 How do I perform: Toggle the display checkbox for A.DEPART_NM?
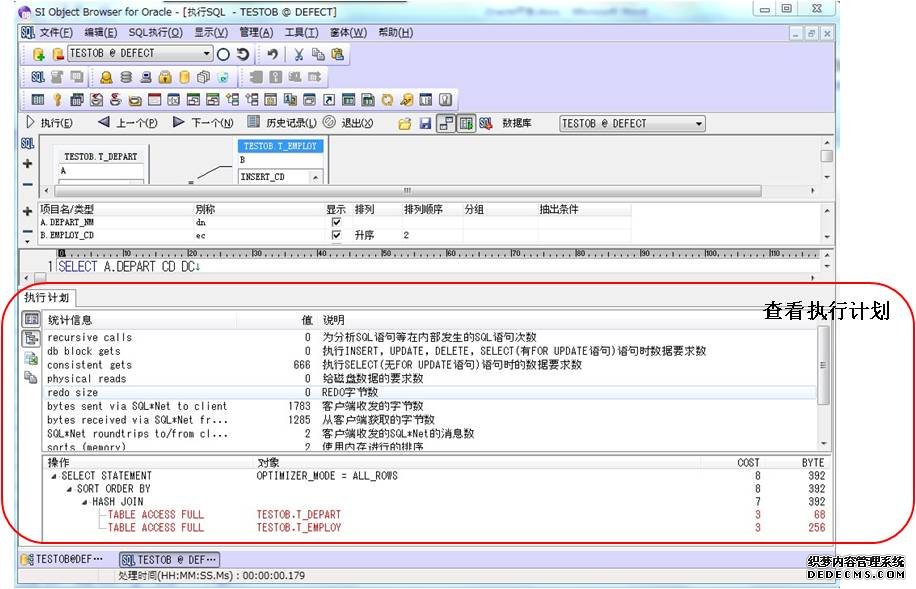tap(336, 222)
